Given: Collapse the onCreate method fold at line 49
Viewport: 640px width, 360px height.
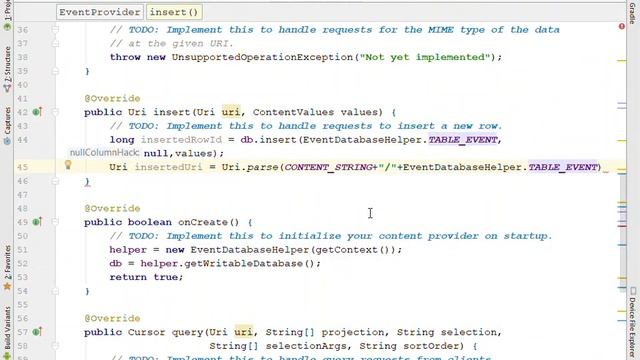Looking at the screenshot, I should point(55,222).
